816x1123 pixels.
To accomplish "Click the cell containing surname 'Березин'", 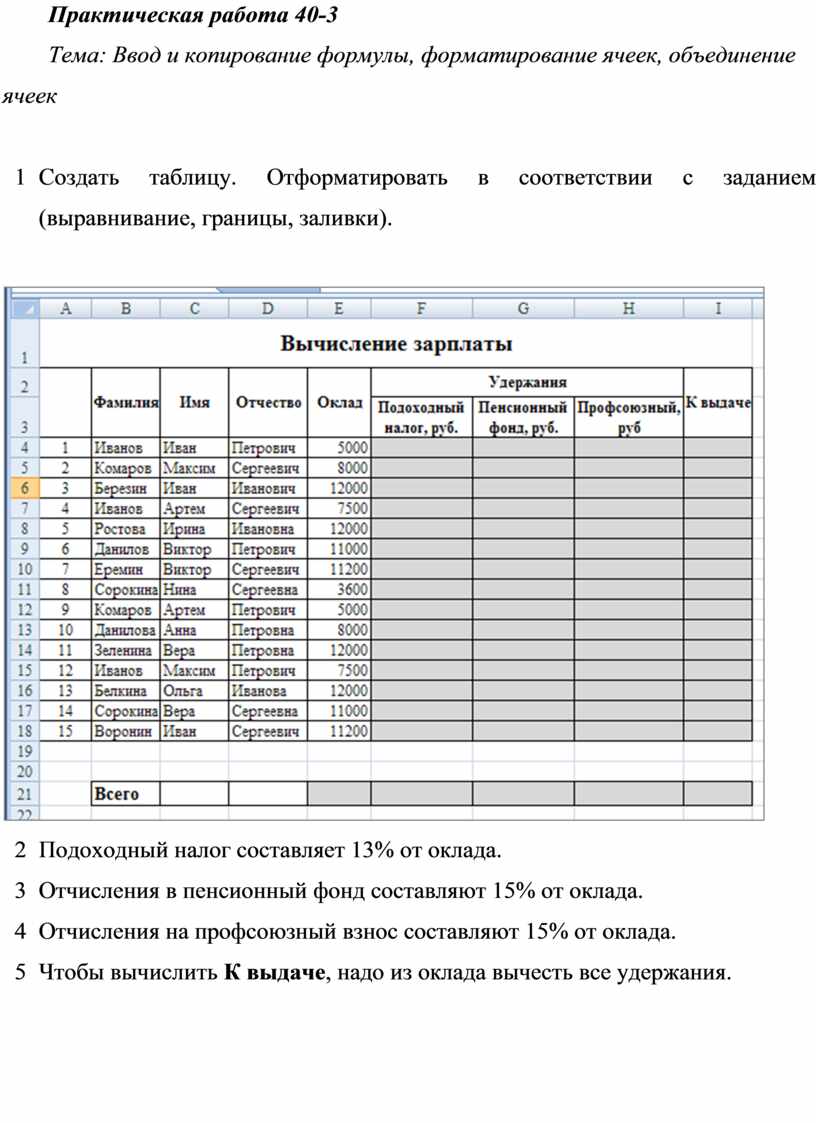I will click(125, 488).
